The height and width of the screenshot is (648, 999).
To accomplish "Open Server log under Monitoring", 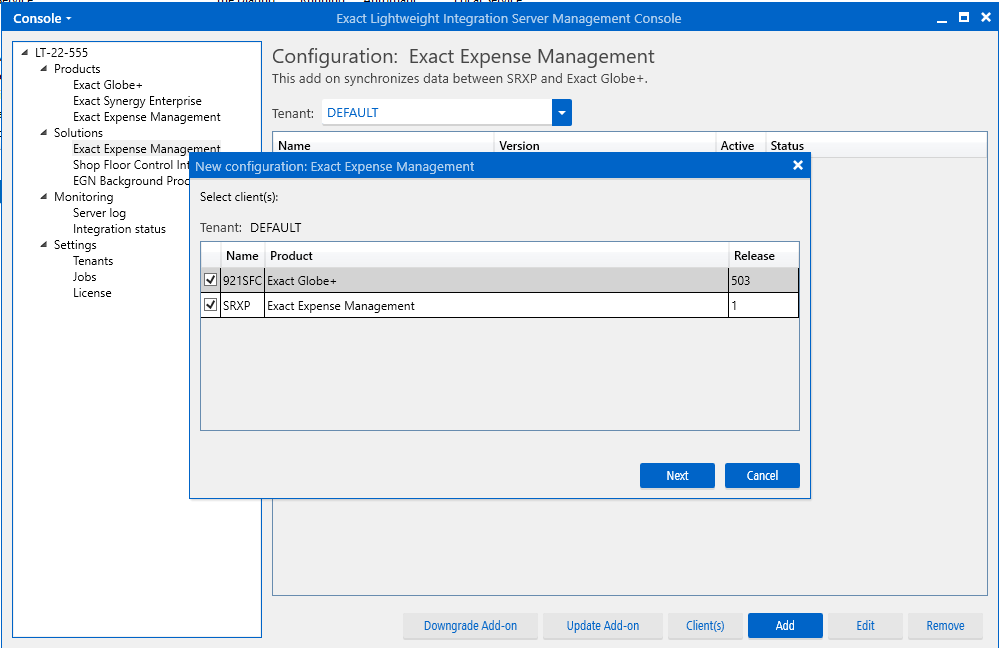I will click(99, 213).
